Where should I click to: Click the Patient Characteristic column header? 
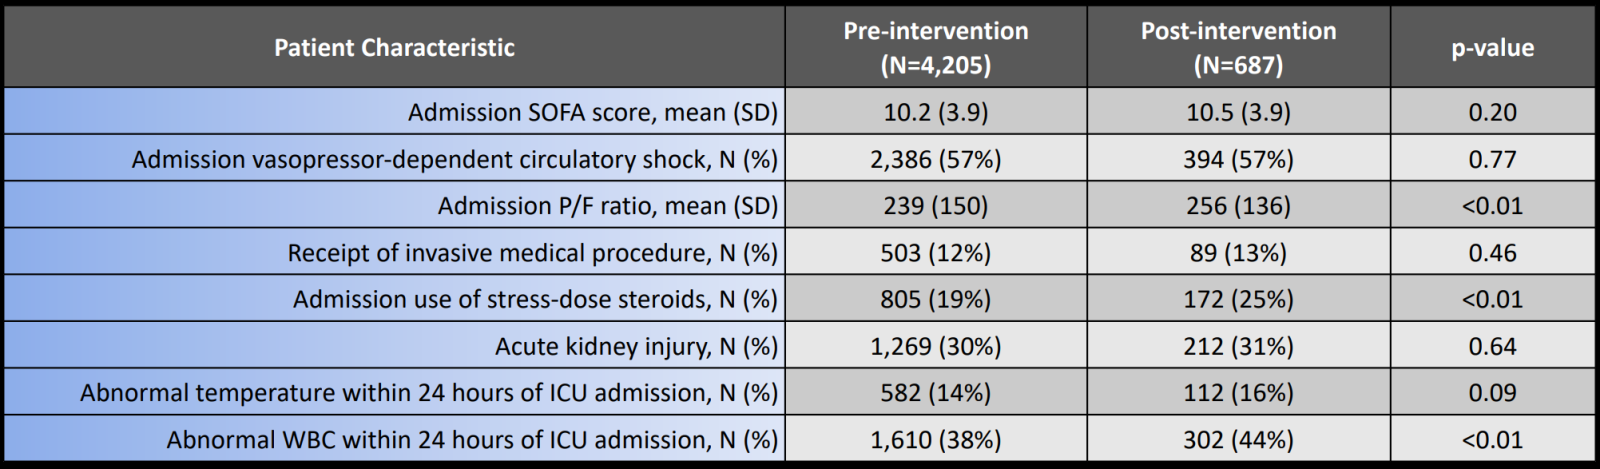tap(394, 47)
